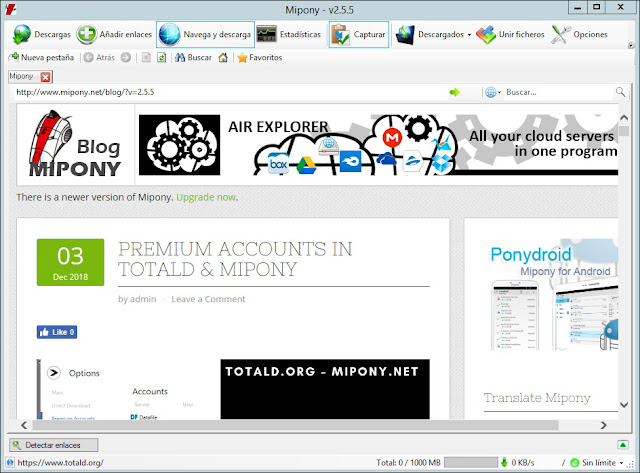Go back with the Atrás button

tap(99, 58)
